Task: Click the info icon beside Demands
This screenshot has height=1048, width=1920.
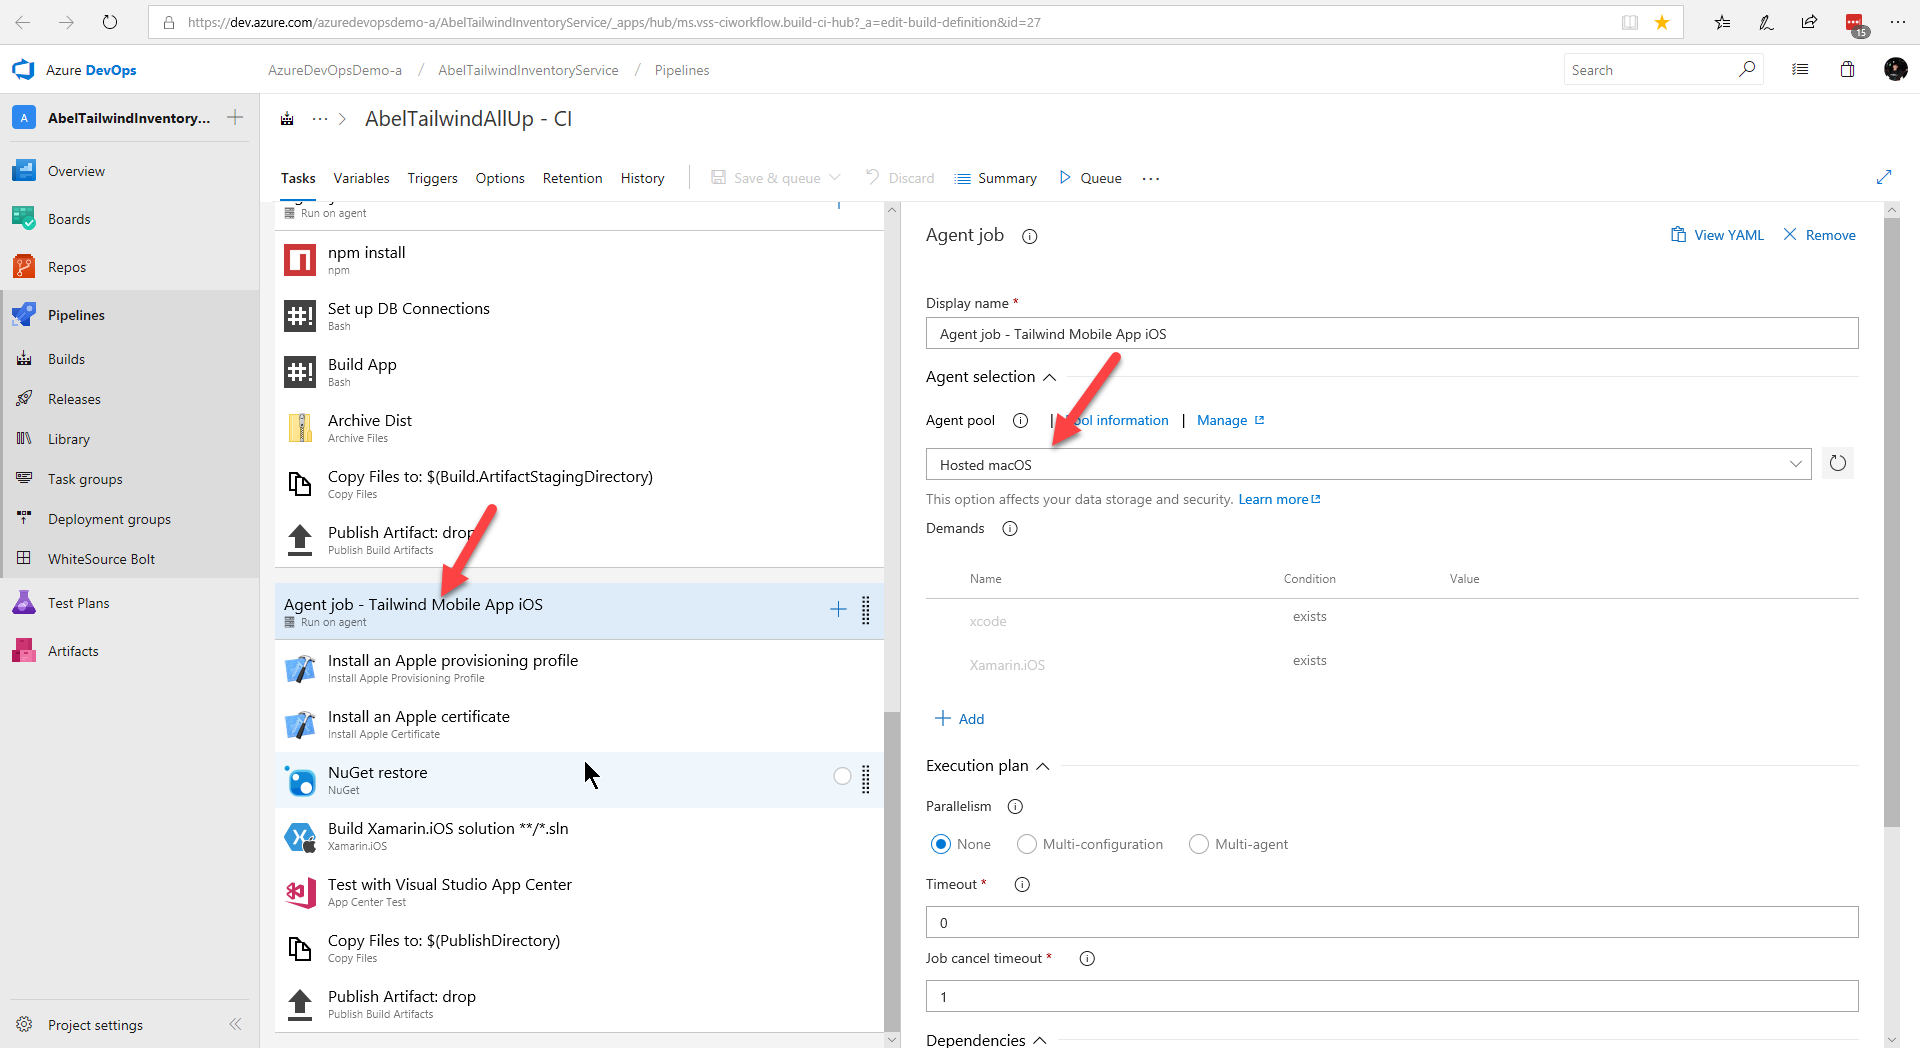Action: [x=1010, y=528]
